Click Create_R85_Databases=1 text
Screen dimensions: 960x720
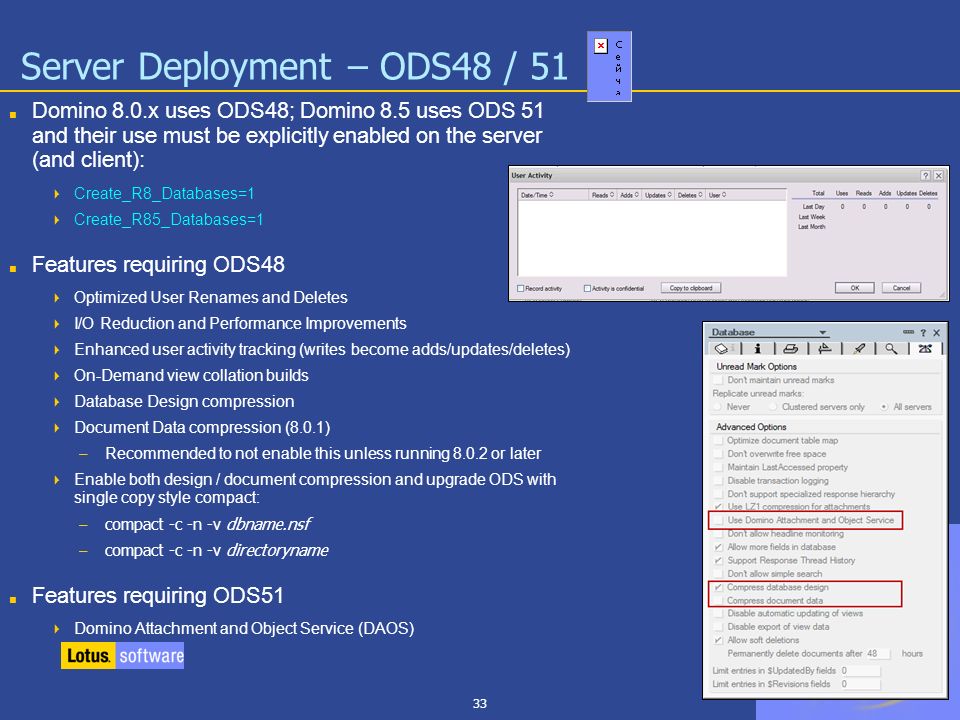pyautogui.click(x=168, y=219)
